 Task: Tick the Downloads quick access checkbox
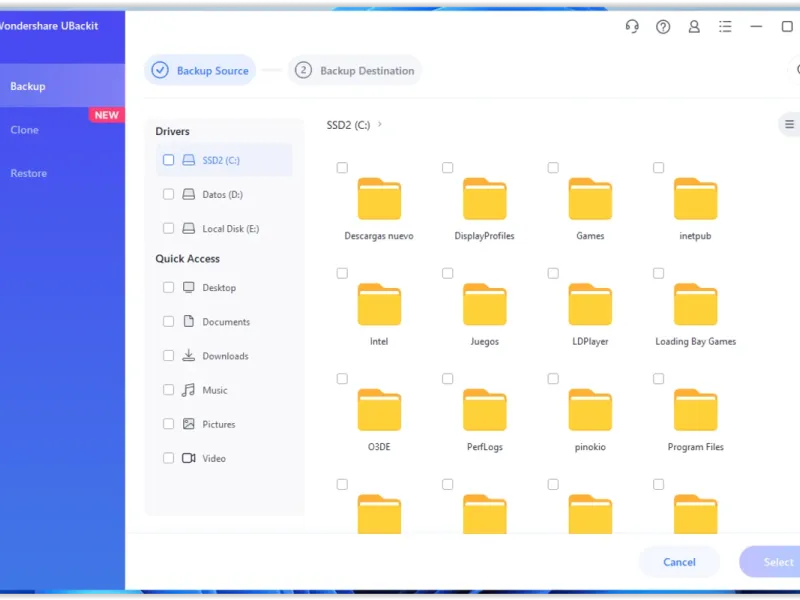pos(168,356)
